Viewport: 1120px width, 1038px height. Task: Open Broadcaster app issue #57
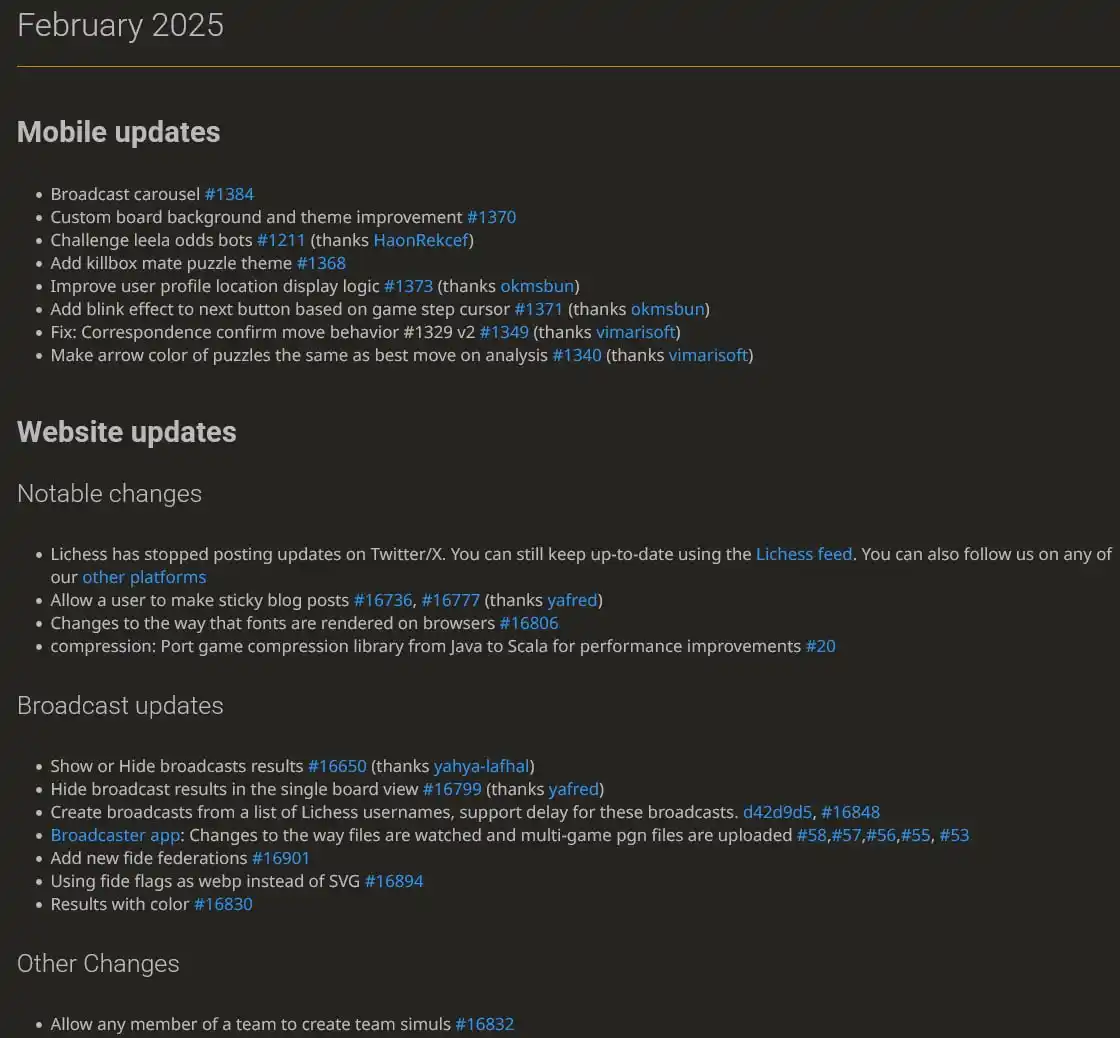846,835
